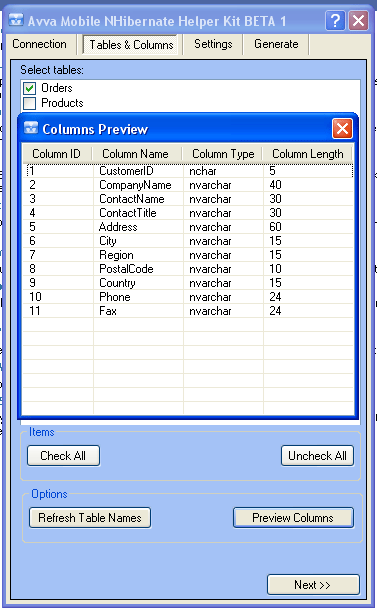Uncheck the Orders table checkbox
Viewport: 377px width, 610px height.
point(30,88)
